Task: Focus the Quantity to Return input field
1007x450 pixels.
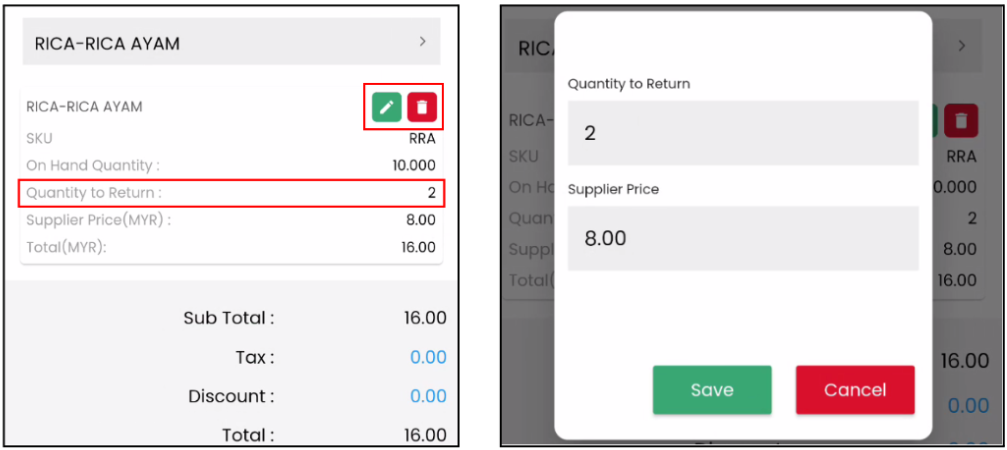Action: point(742,133)
